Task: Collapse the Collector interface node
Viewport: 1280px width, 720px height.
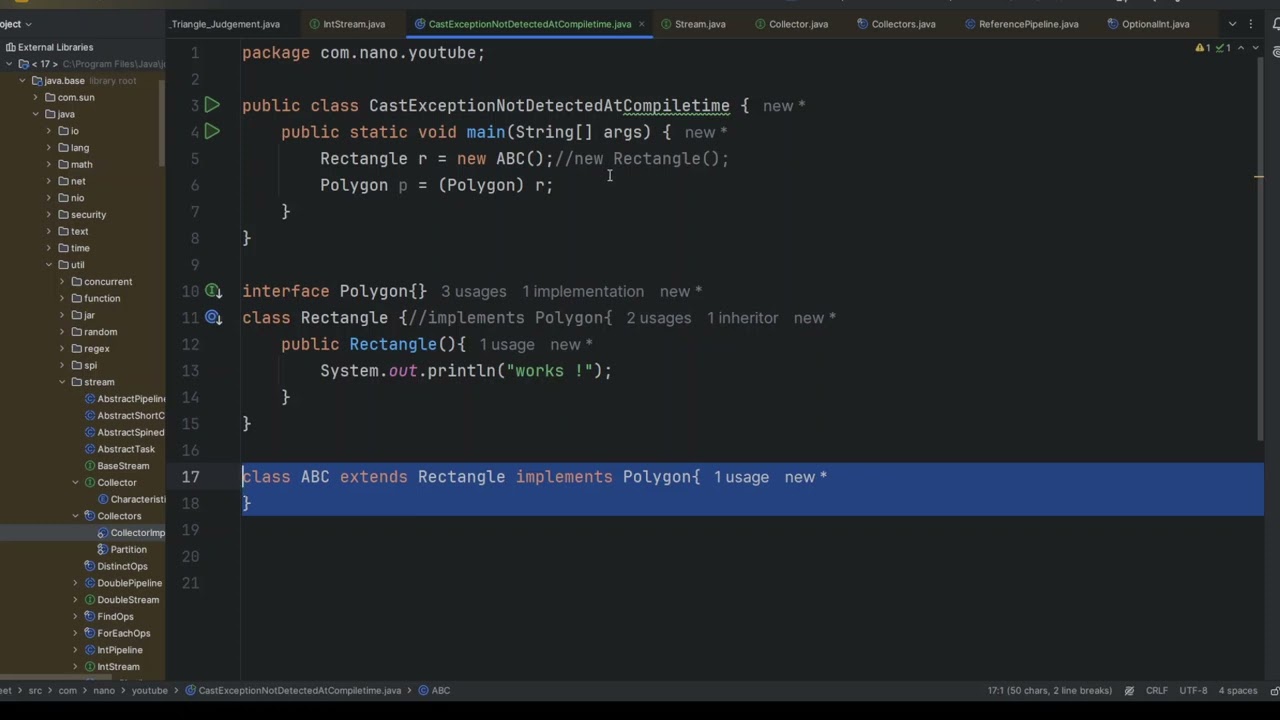Action: 75,482
